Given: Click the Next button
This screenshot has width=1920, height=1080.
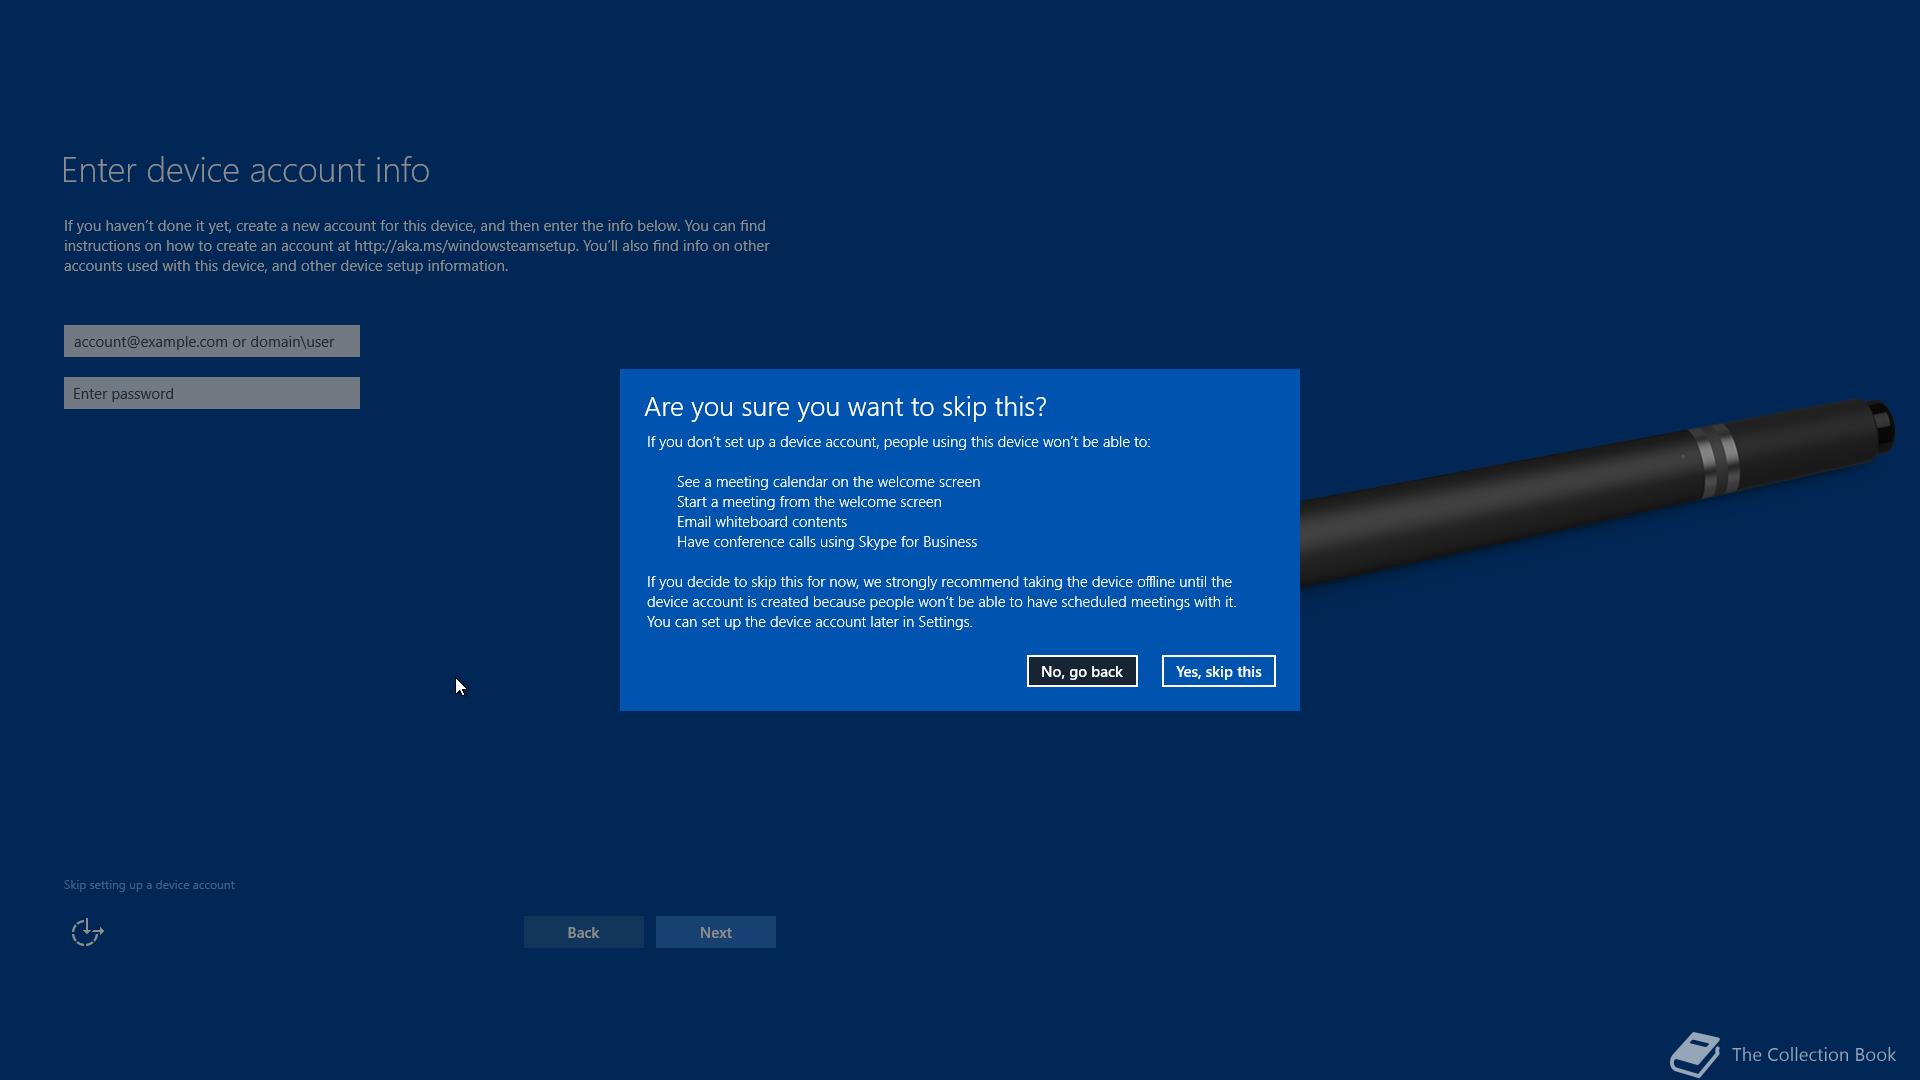Looking at the screenshot, I should [715, 932].
